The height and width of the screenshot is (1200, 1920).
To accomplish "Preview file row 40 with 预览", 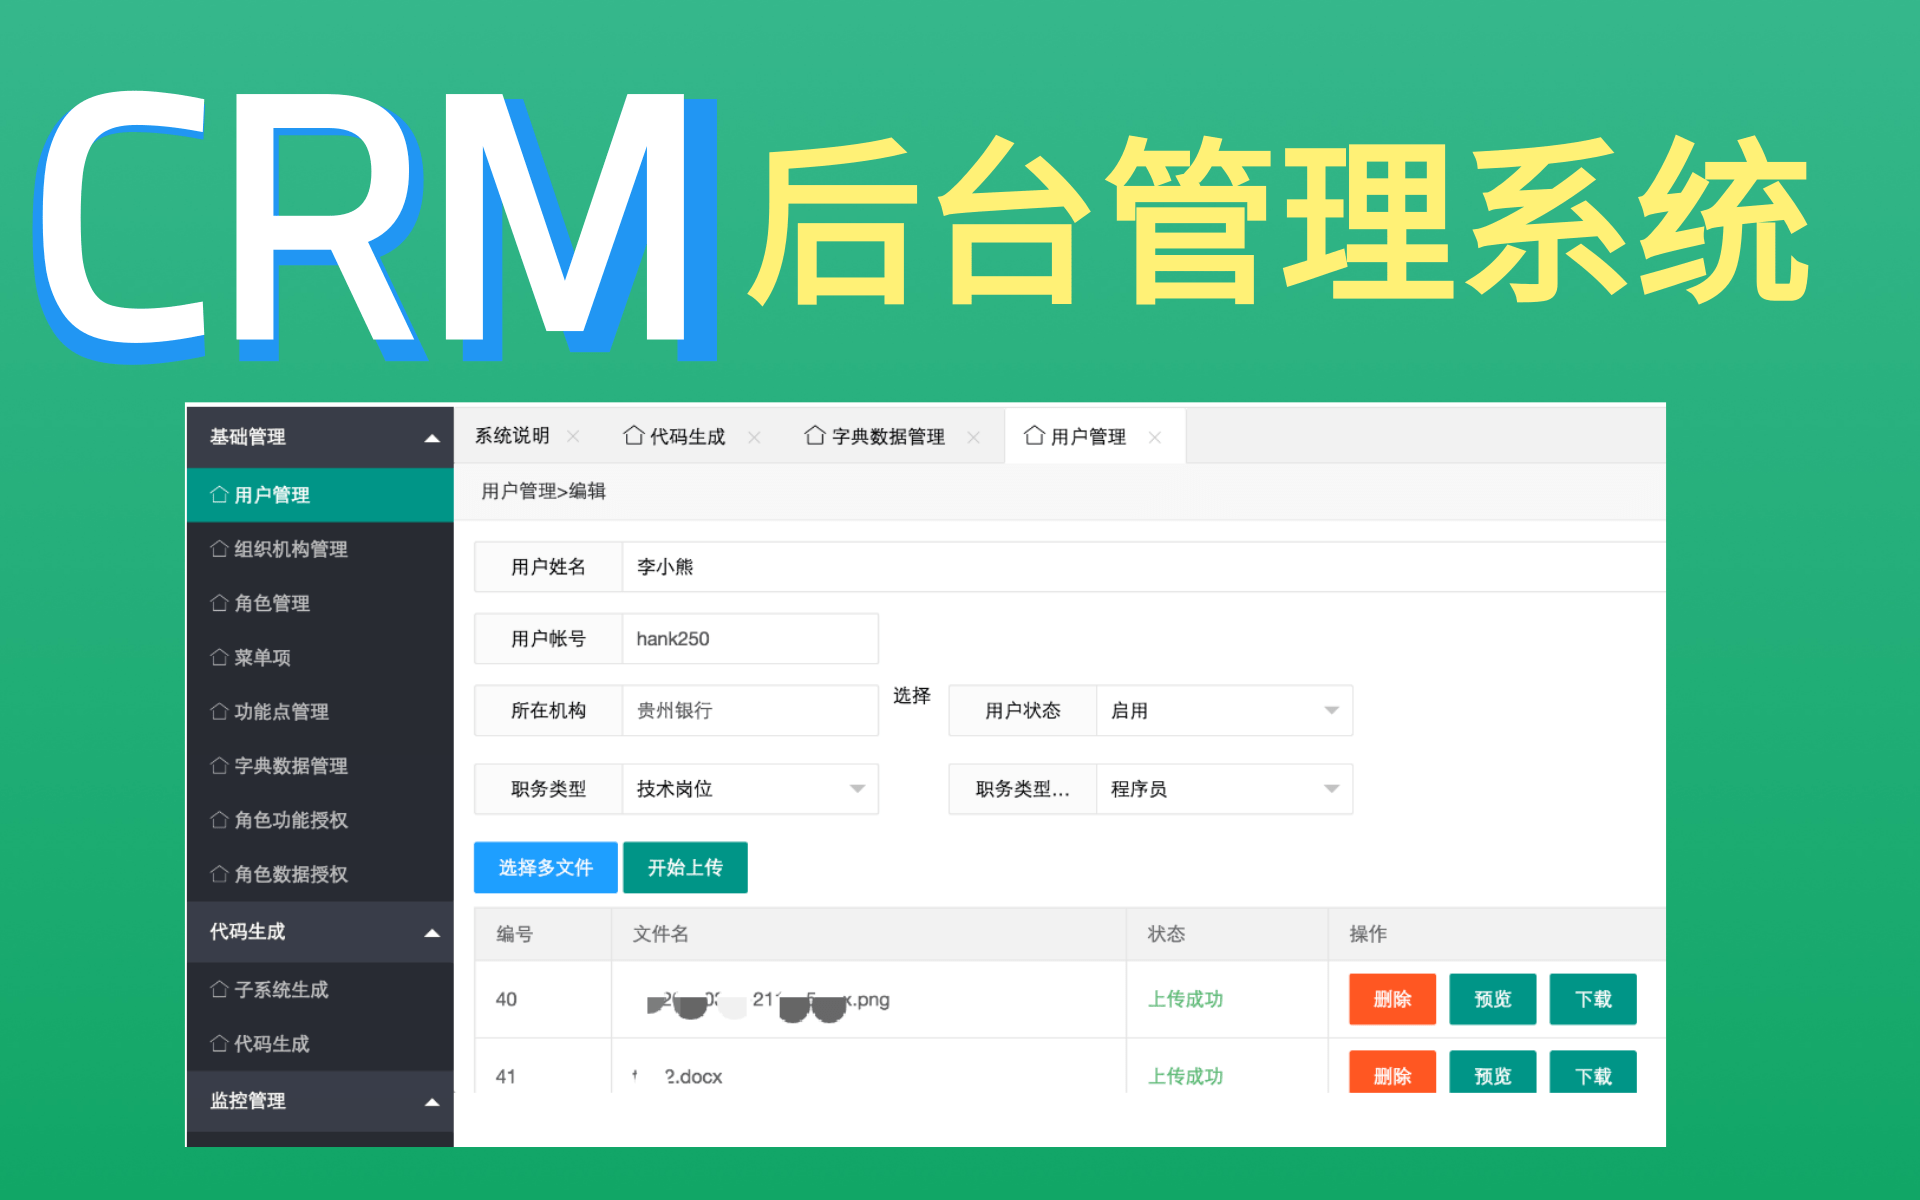I will coord(1492,999).
